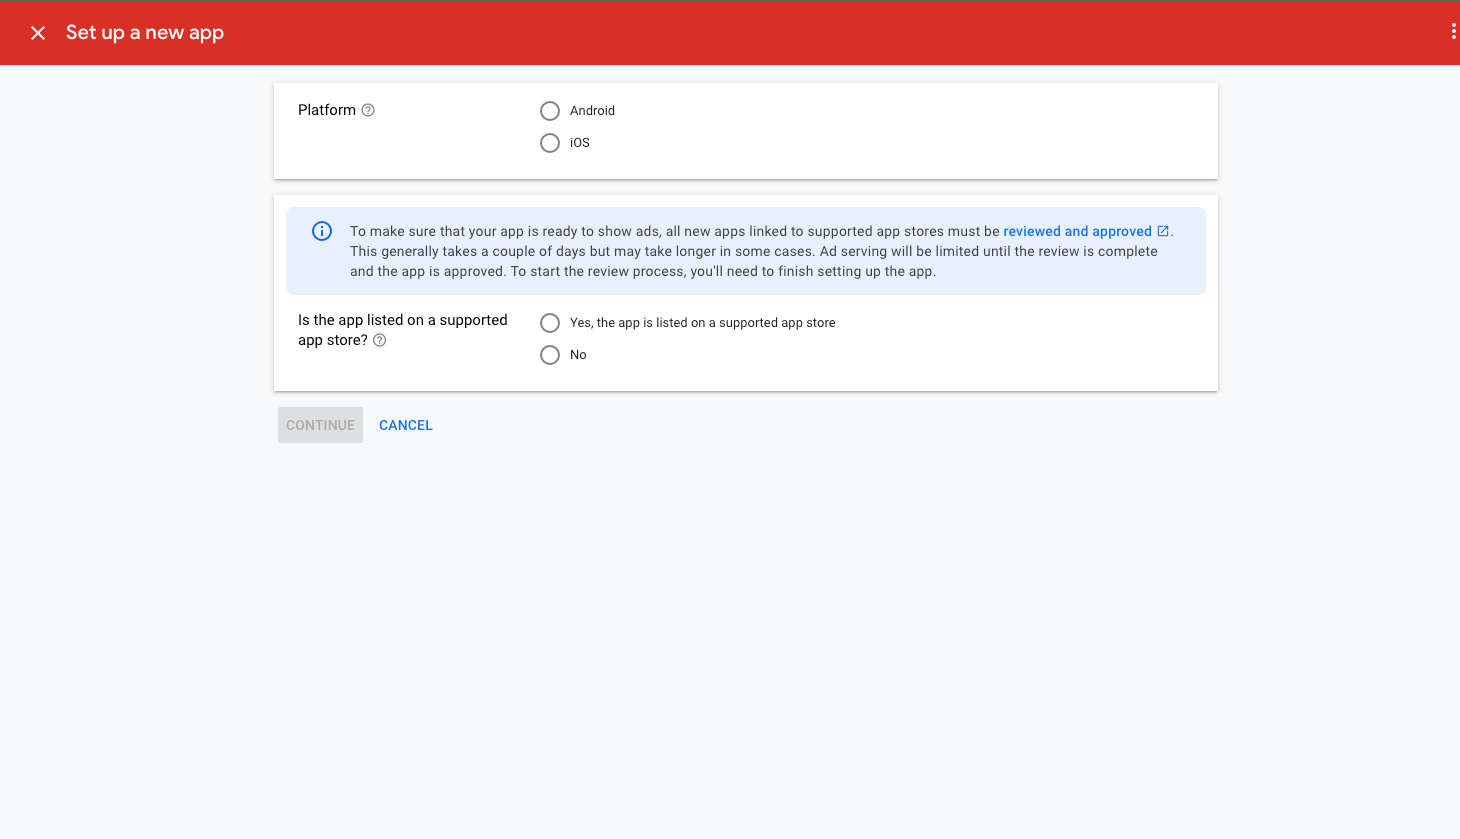Click the Platform field label

(x=327, y=110)
